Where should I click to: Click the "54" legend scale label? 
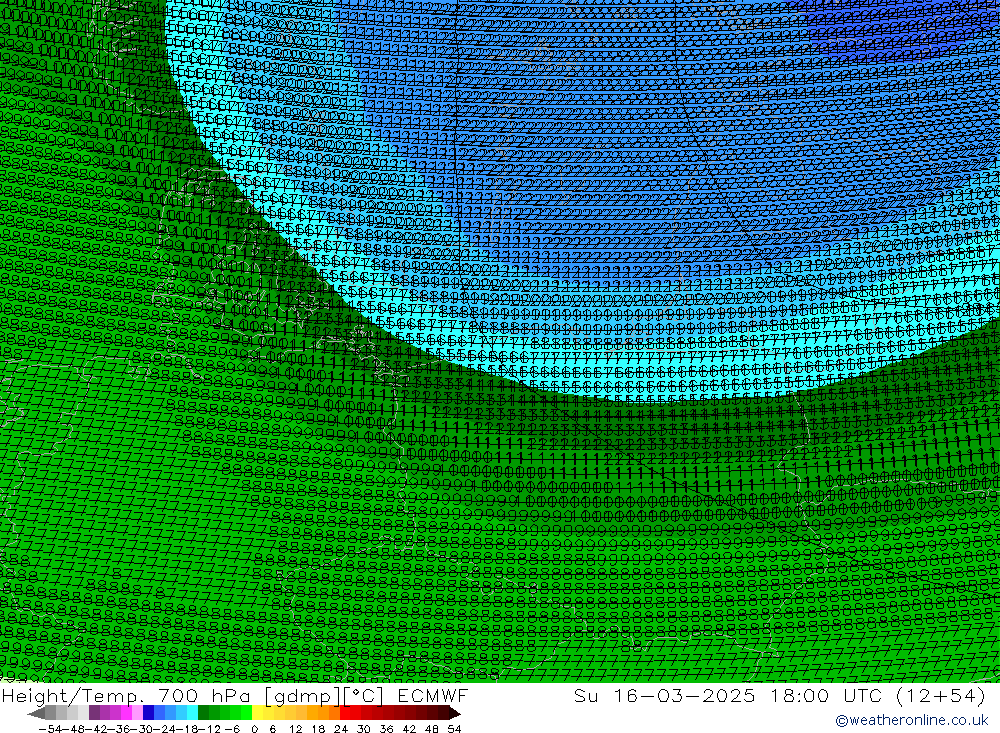454,729
